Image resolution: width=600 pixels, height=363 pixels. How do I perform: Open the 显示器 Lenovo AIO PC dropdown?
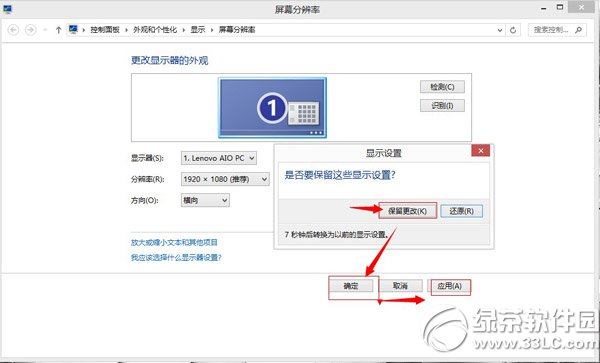coord(218,158)
